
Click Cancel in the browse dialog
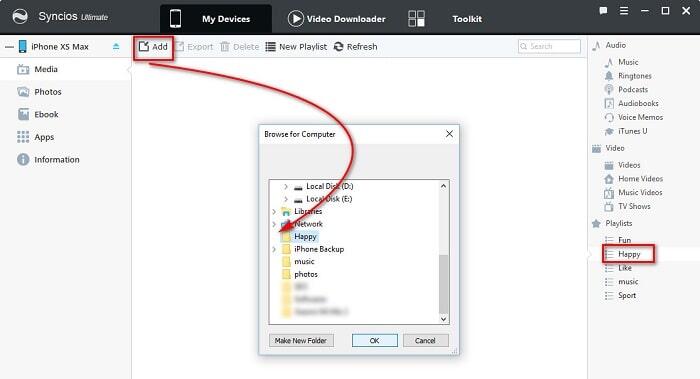point(425,341)
